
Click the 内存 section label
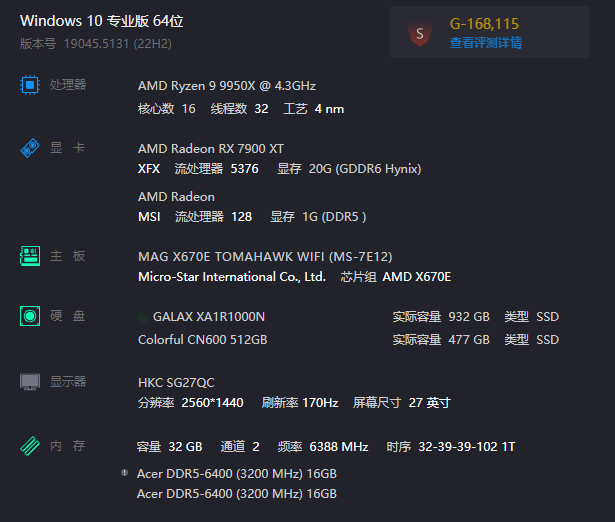(x=68, y=446)
